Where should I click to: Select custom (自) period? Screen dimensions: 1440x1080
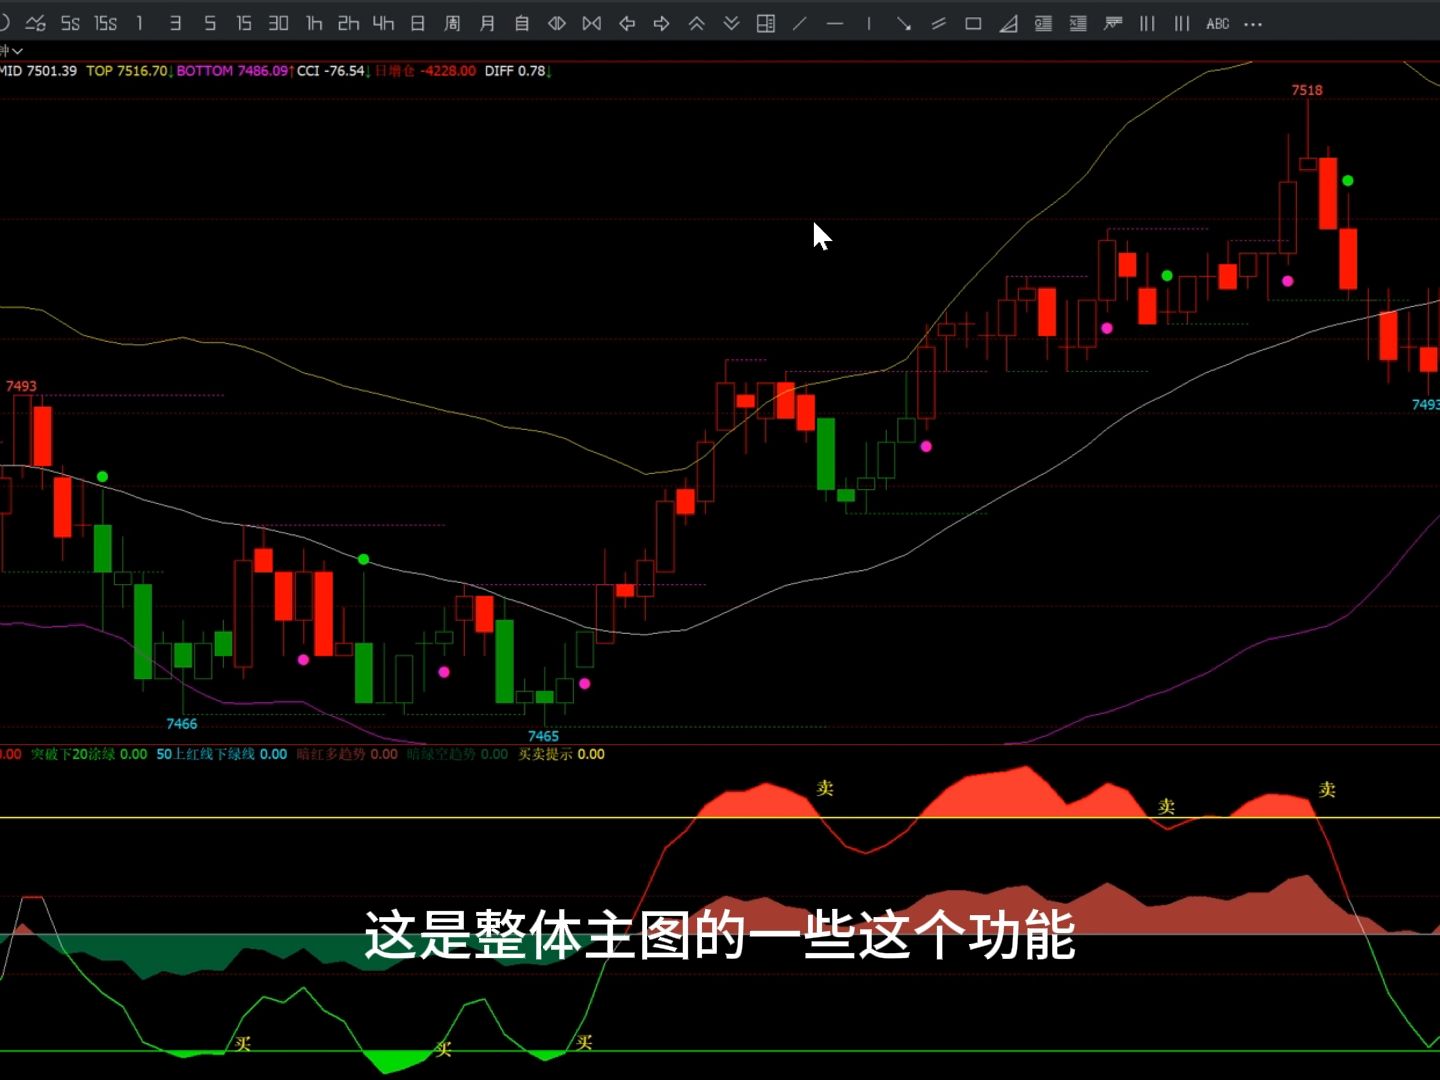coord(522,23)
